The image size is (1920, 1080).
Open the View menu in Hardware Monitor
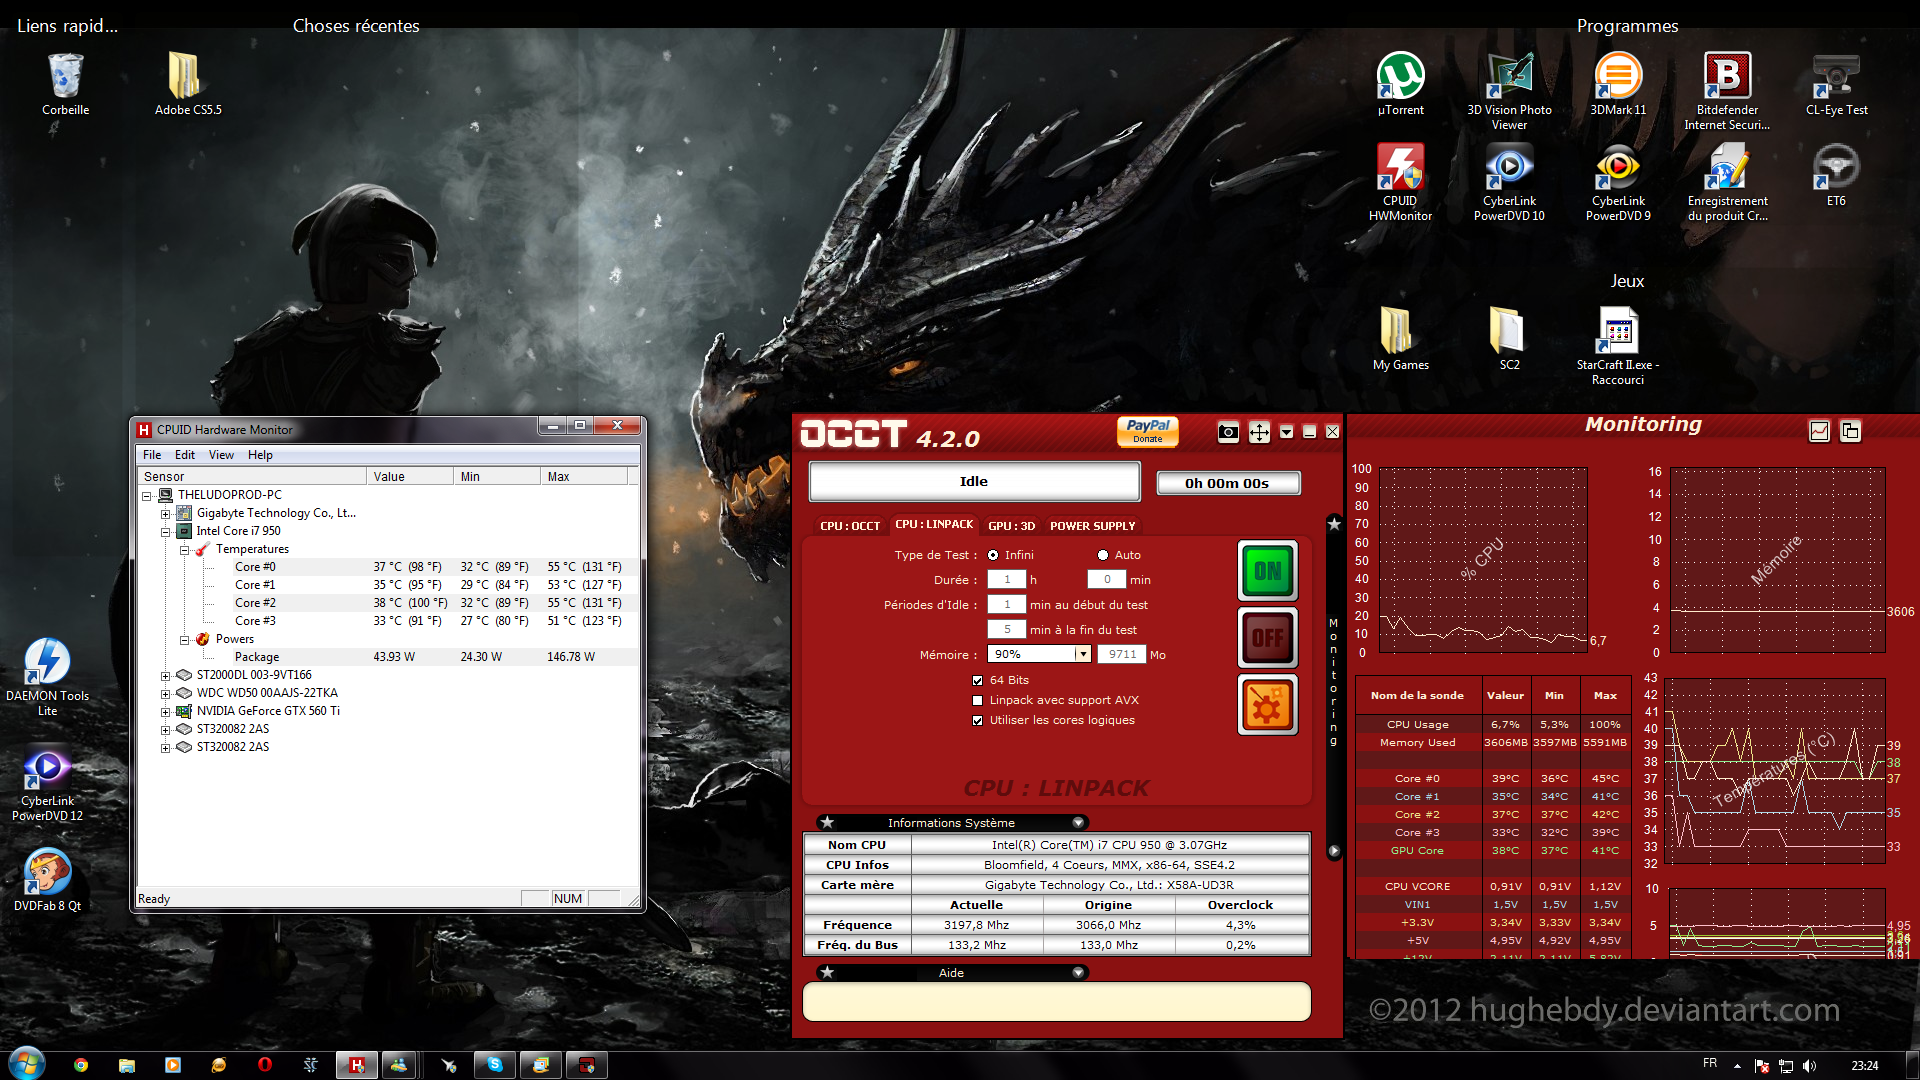[x=221, y=455]
